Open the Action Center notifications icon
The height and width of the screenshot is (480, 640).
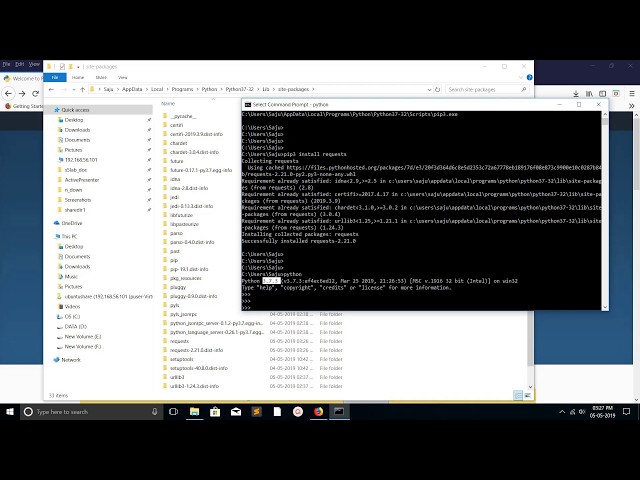pyautogui.click(x=627, y=412)
